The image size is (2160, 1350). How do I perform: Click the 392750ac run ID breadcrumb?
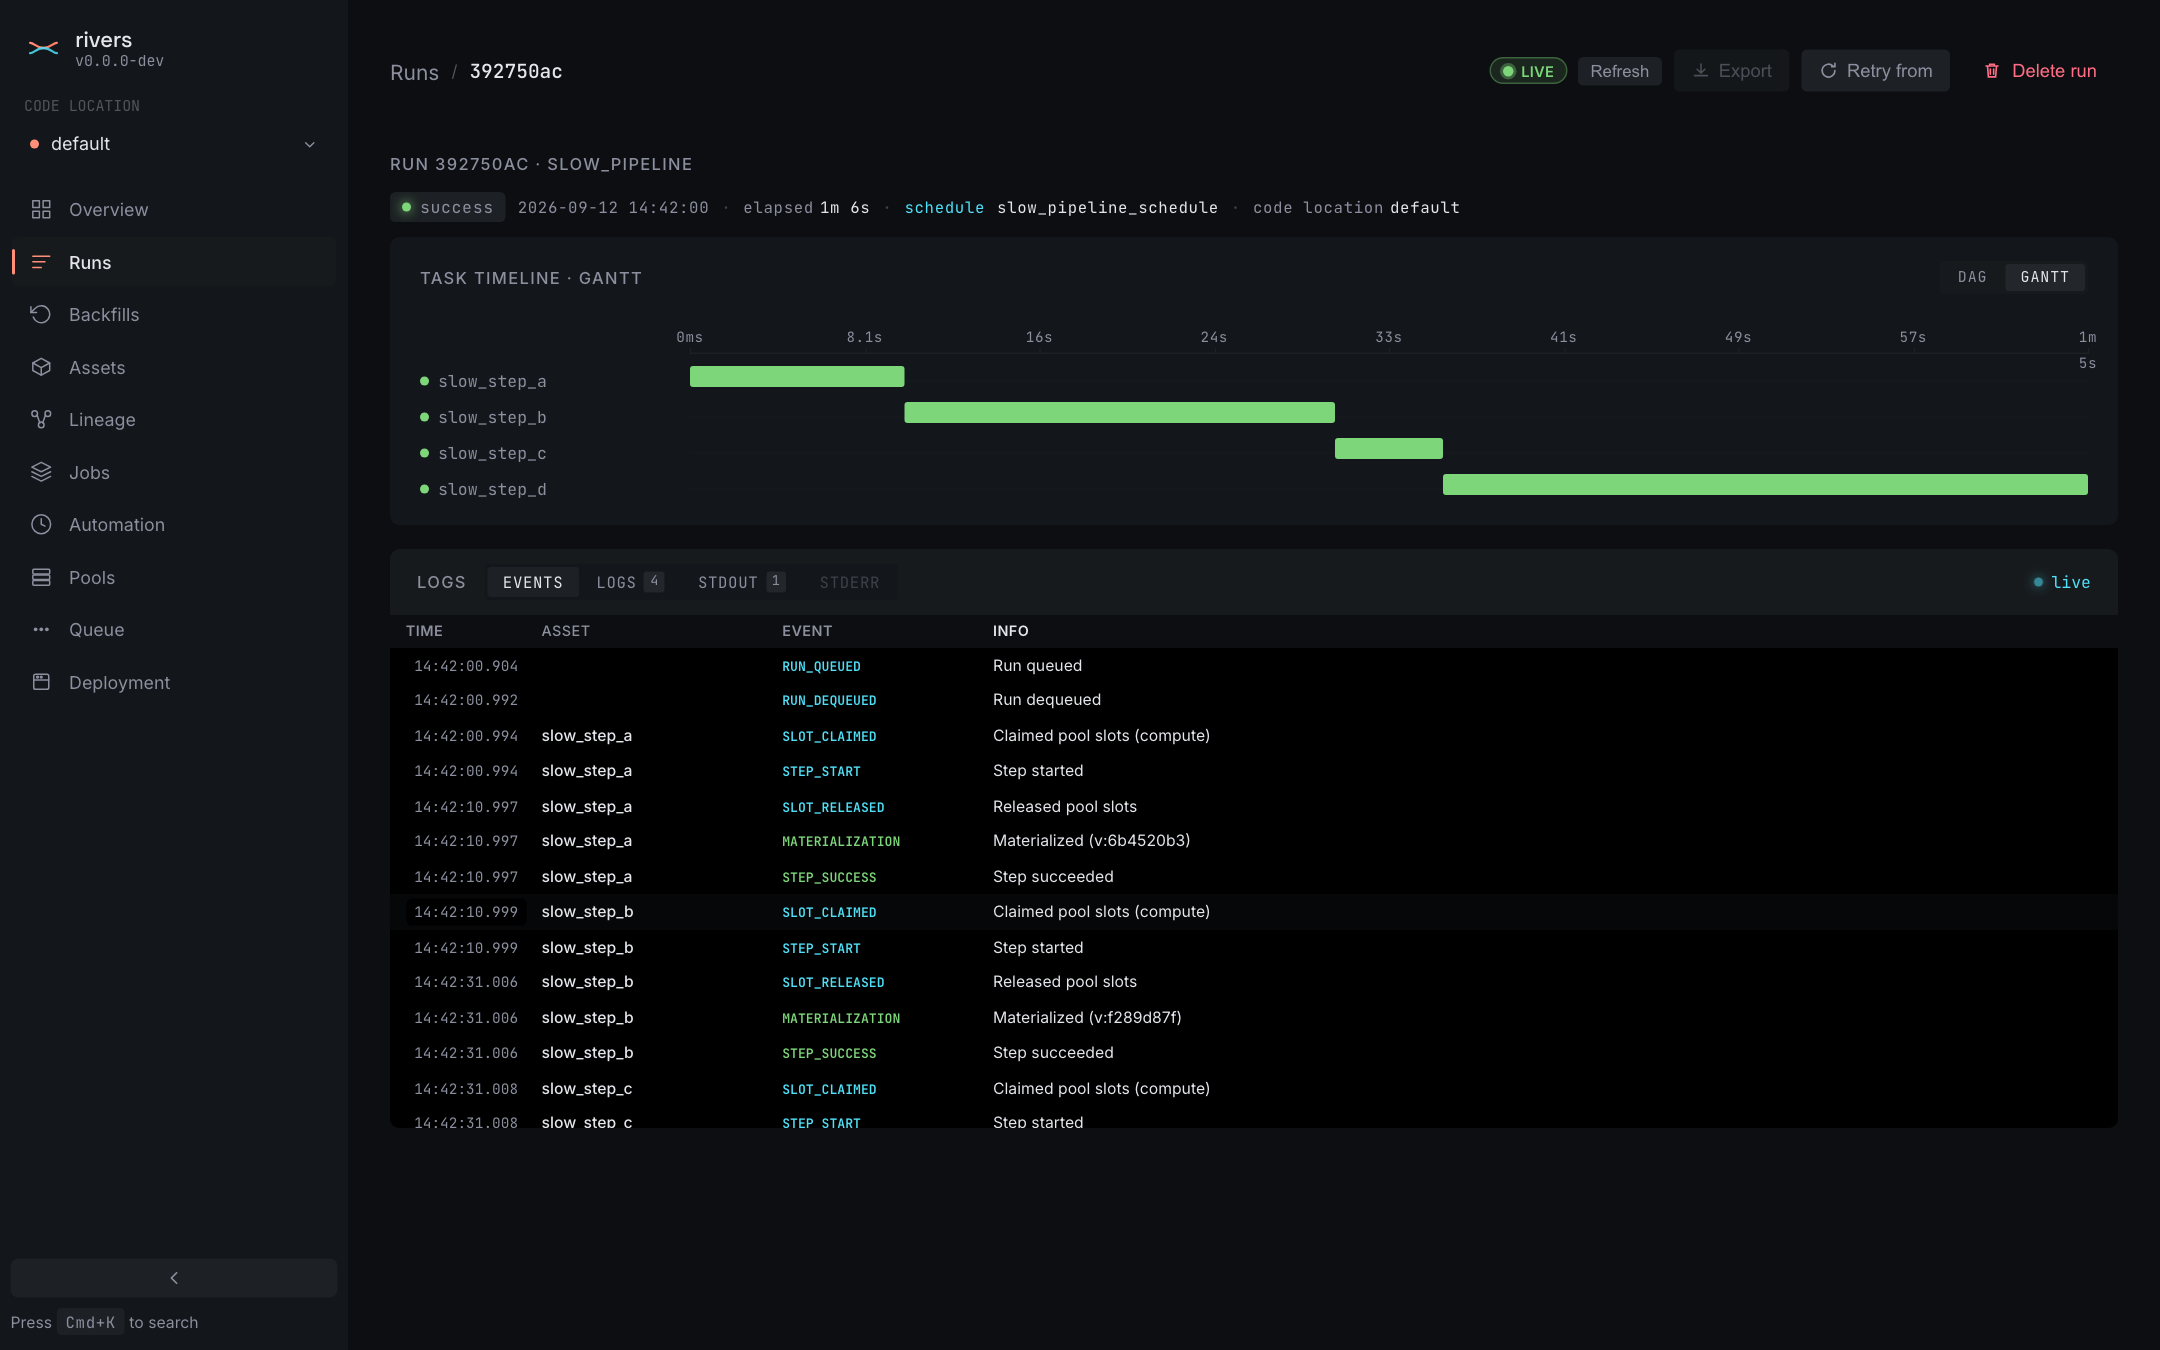pos(516,71)
